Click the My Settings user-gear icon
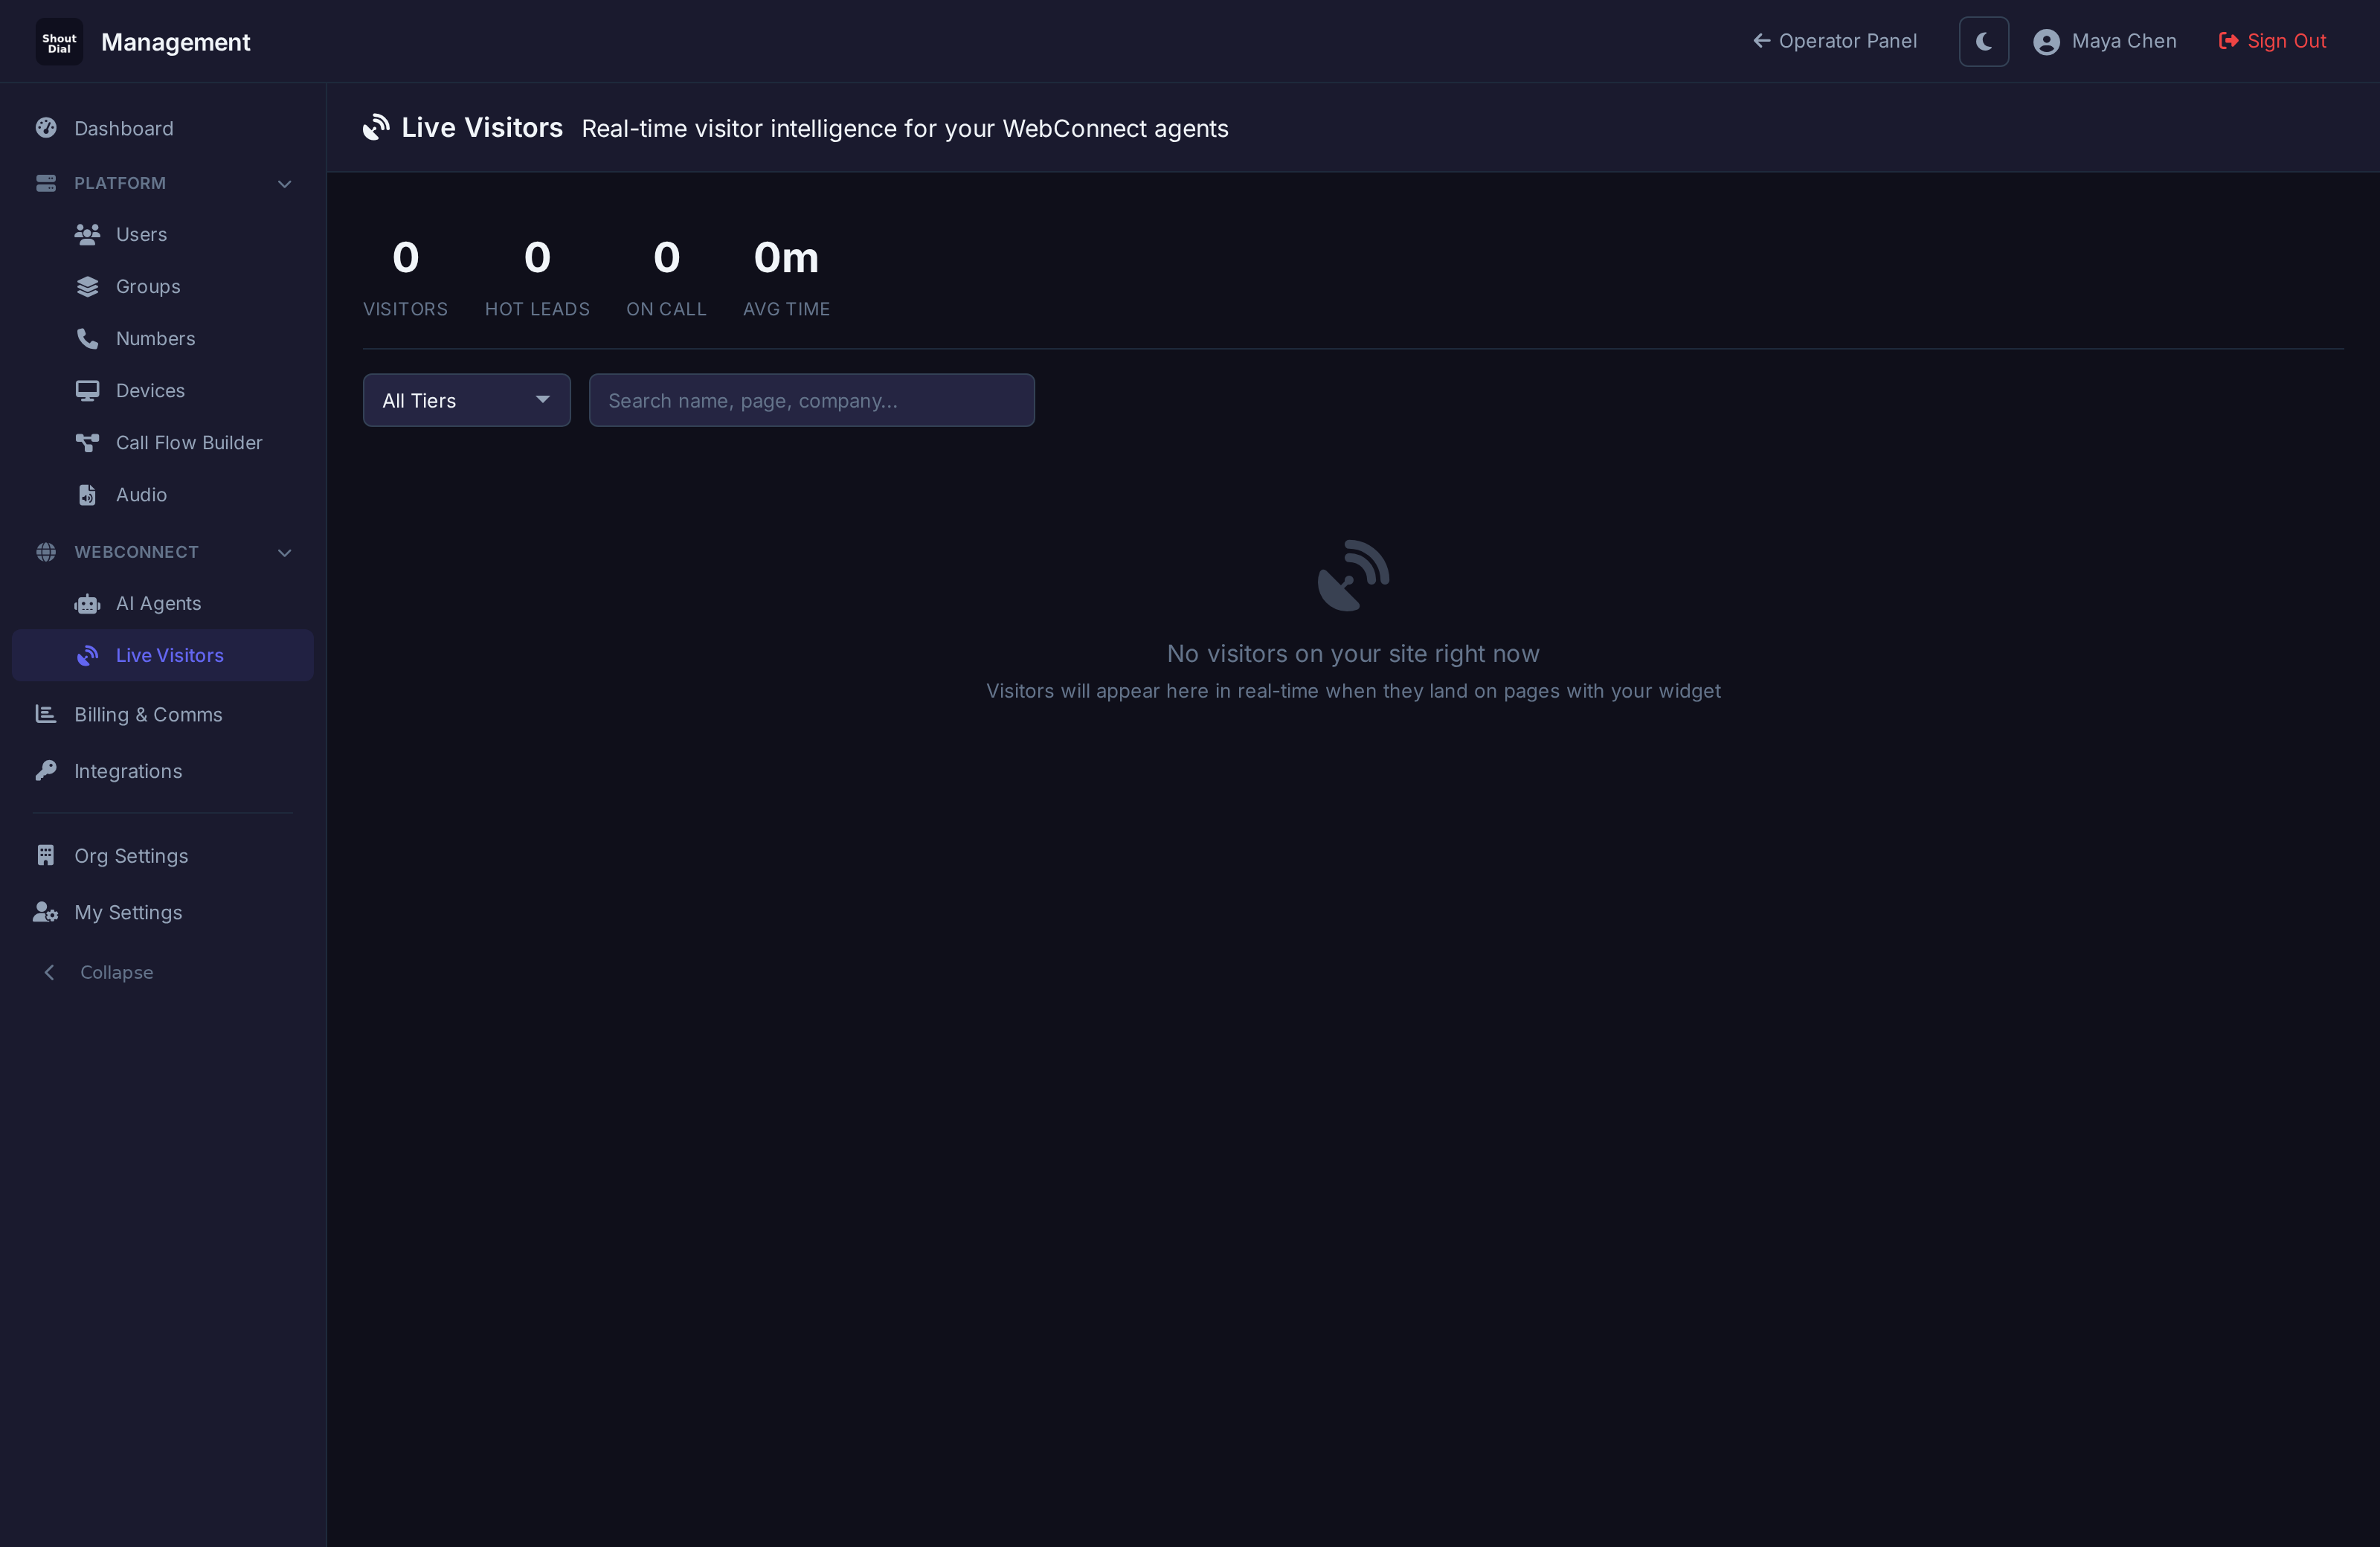The height and width of the screenshot is (1547, 2380). [46, 912]
